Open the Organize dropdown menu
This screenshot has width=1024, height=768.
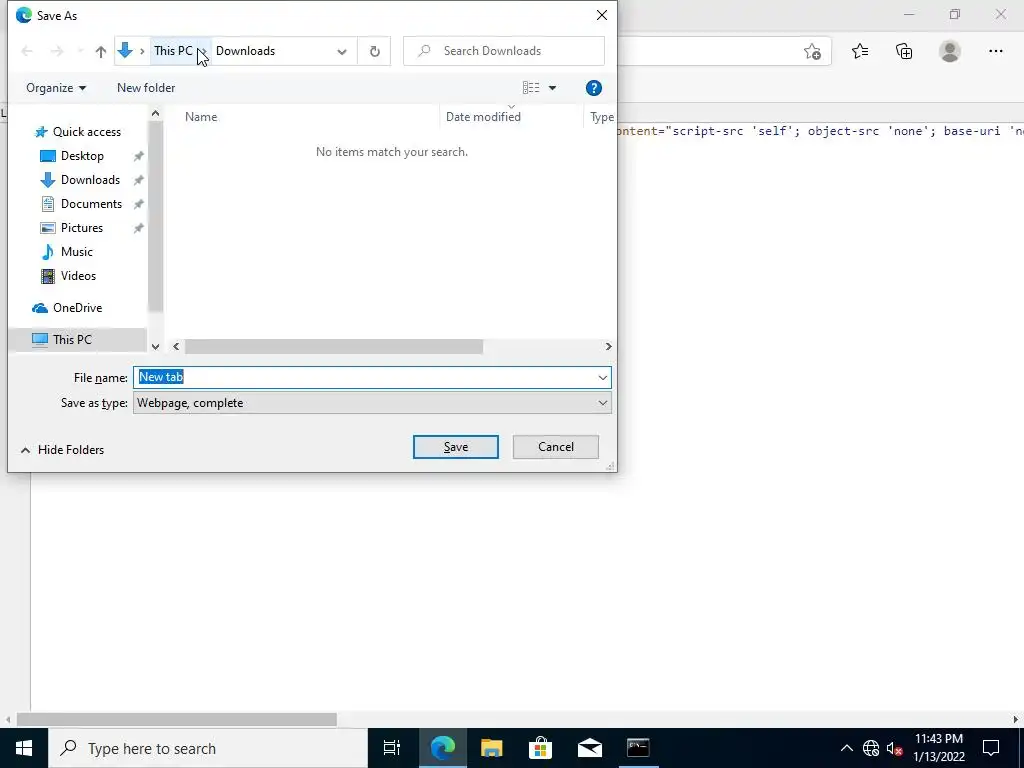click(x=56, y=88)
